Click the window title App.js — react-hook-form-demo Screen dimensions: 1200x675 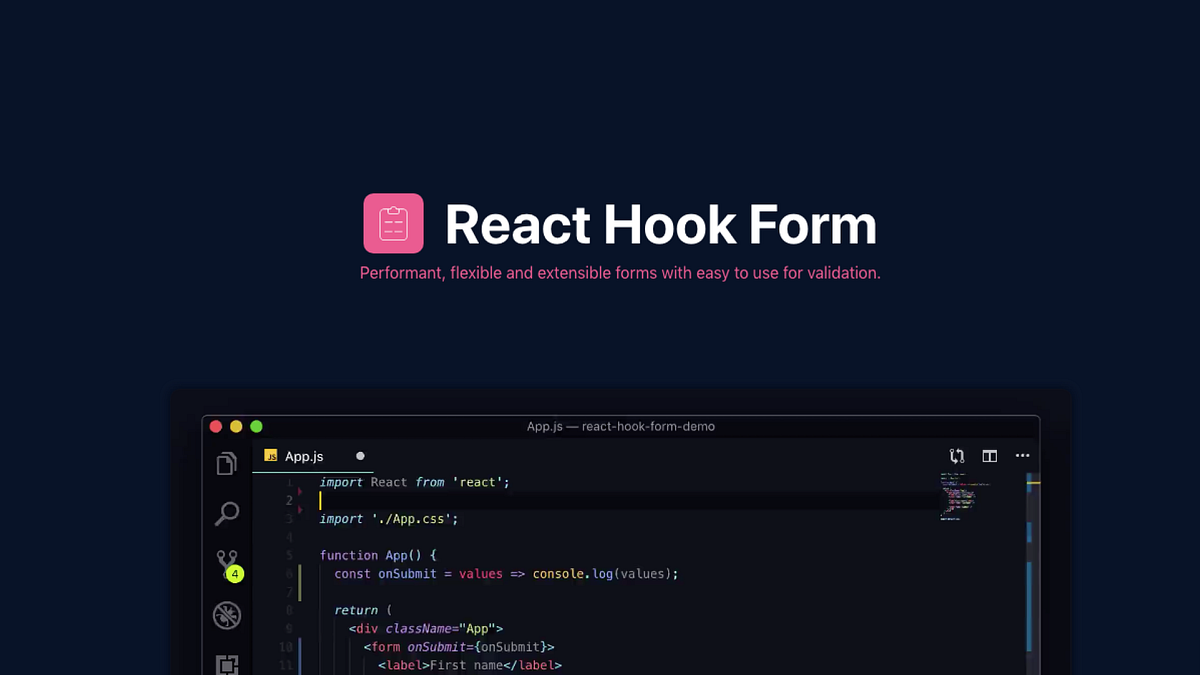click(620, 426)
